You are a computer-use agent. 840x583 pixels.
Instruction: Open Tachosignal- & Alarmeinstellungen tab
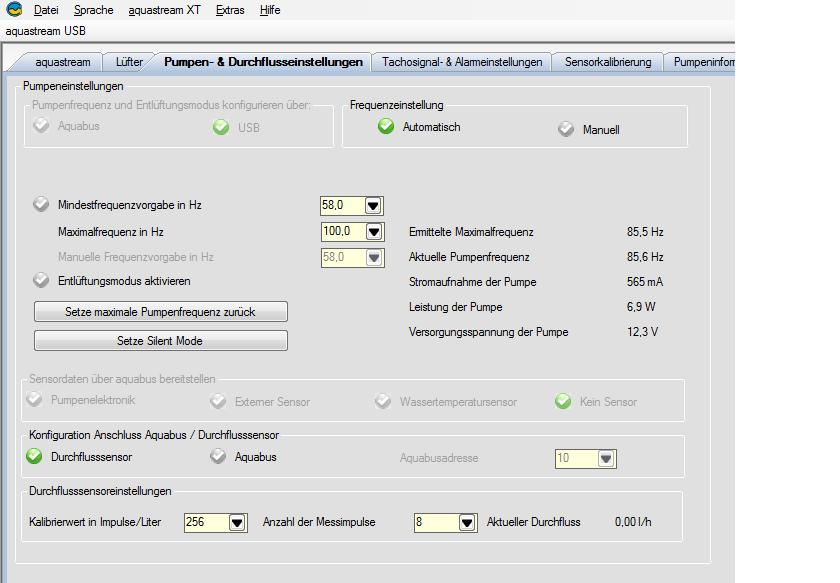462,62
